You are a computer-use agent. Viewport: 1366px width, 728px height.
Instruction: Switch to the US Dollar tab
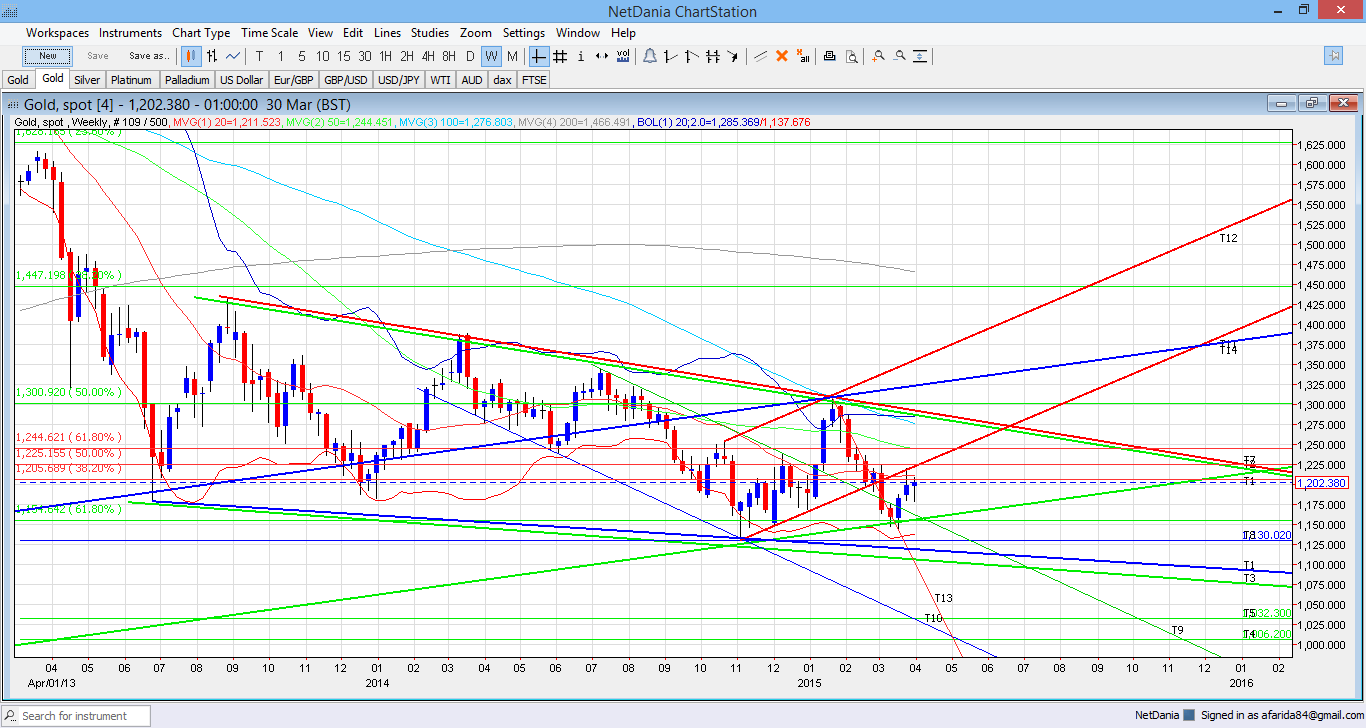(x=241, y=79)
